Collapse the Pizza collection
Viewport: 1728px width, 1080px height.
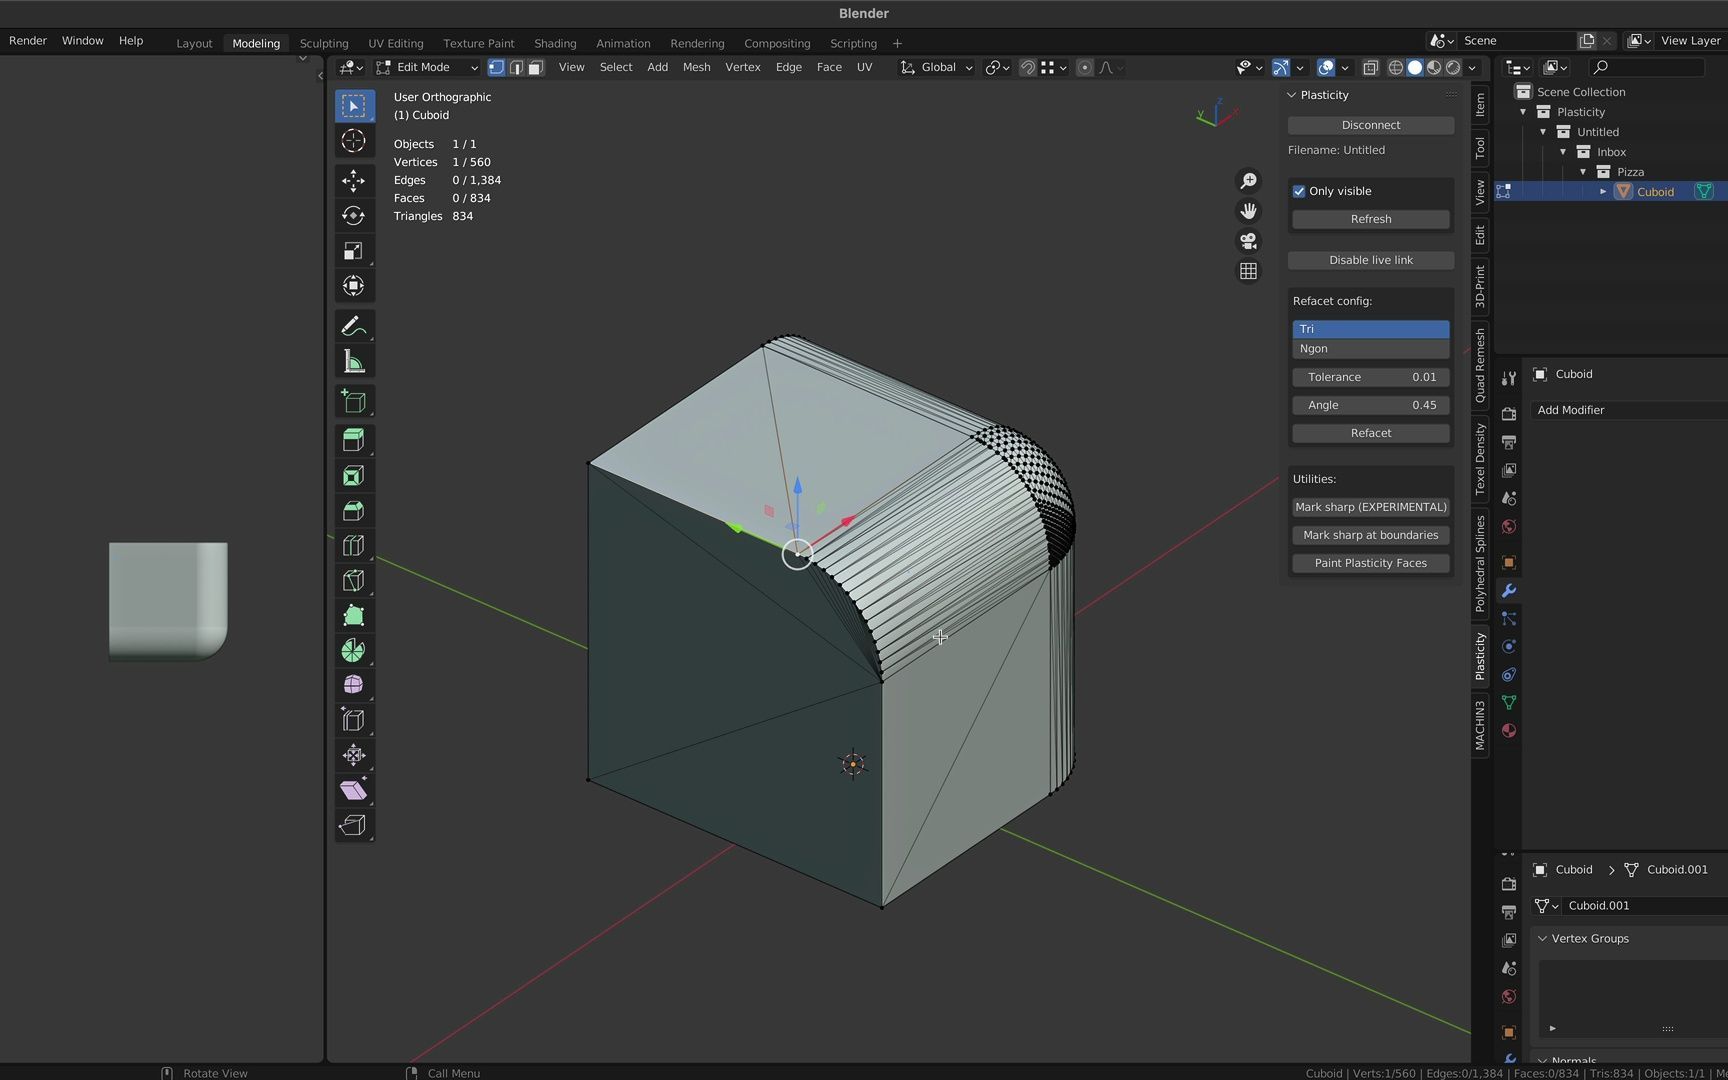pyautogui.click(x=1583, y=172)
